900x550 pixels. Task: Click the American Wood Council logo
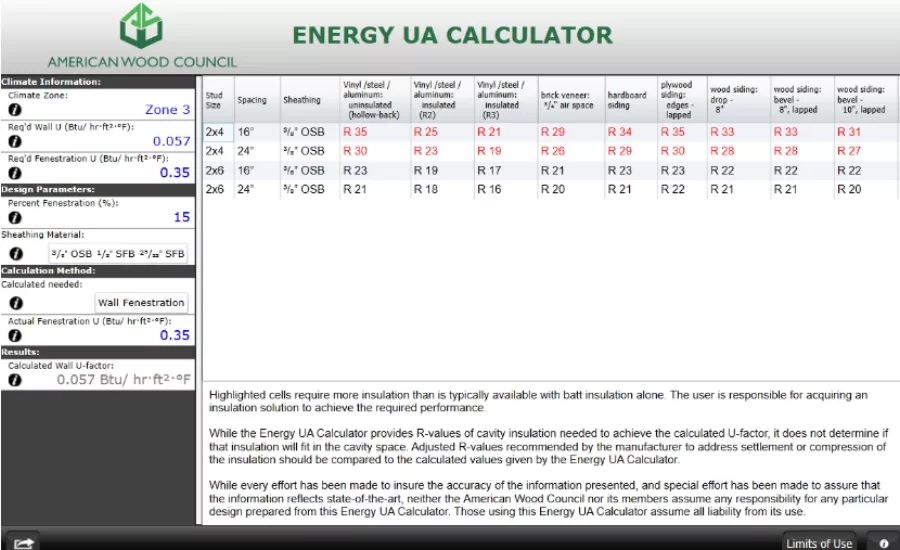coord(142,36)
